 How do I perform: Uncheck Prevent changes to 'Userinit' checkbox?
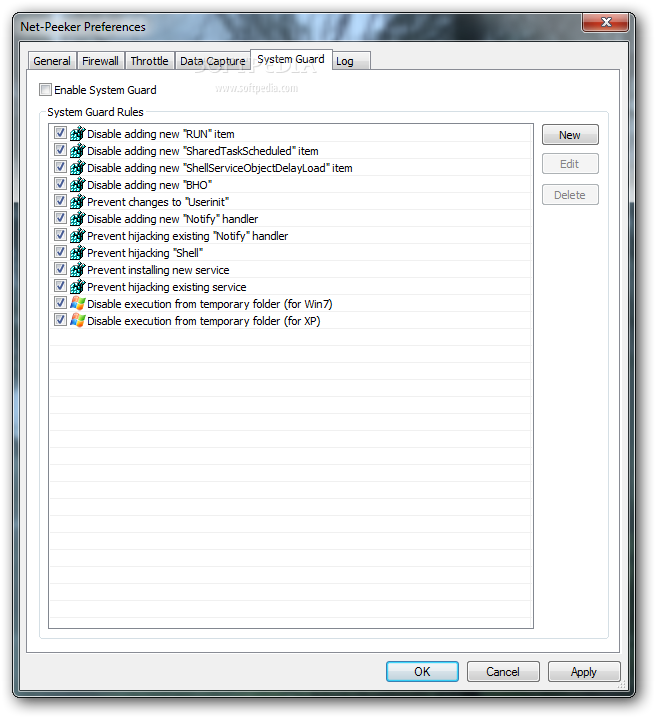point(60,201)
